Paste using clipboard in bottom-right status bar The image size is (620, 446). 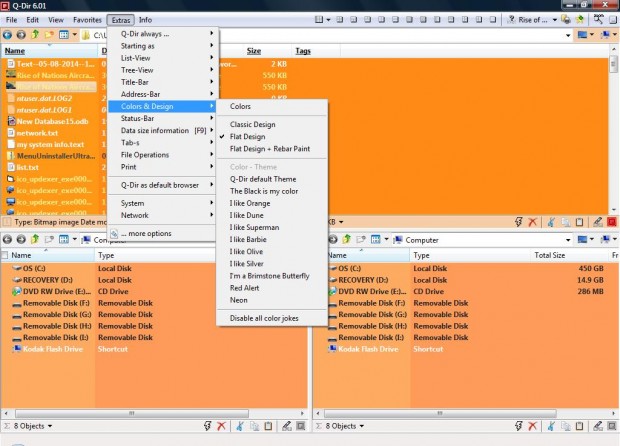pos(579,426)
